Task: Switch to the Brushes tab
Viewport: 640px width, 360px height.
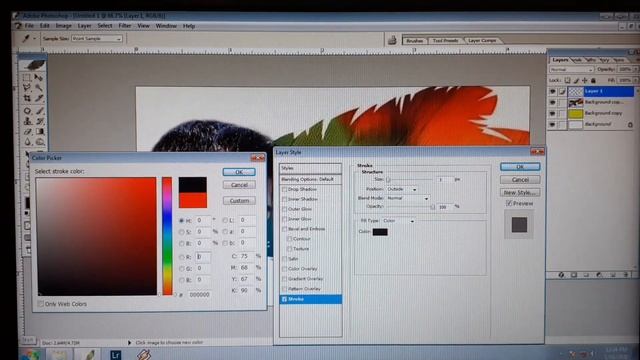Action: (x=415, y=40)
